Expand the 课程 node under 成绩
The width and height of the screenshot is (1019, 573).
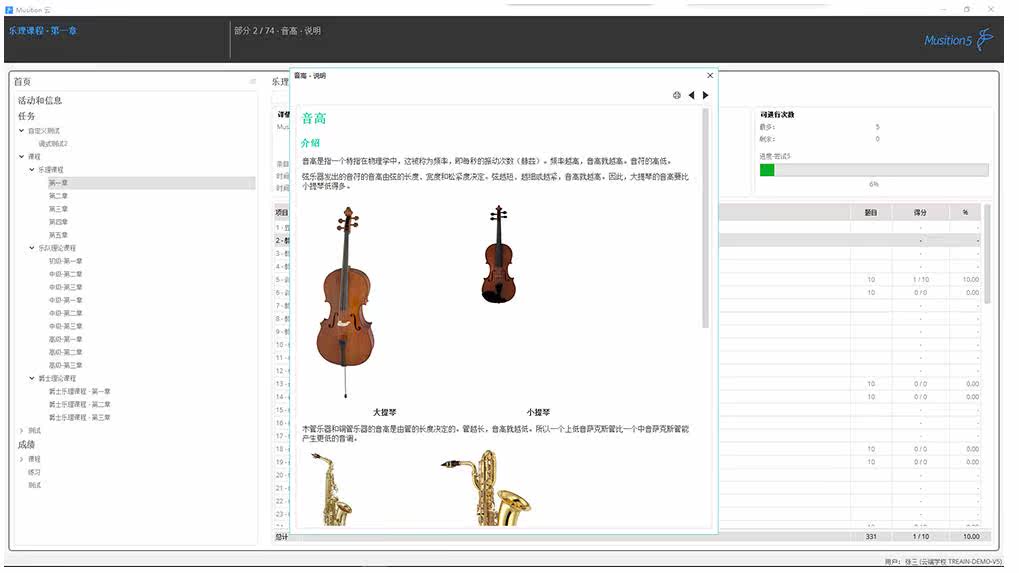pos(21,459)
